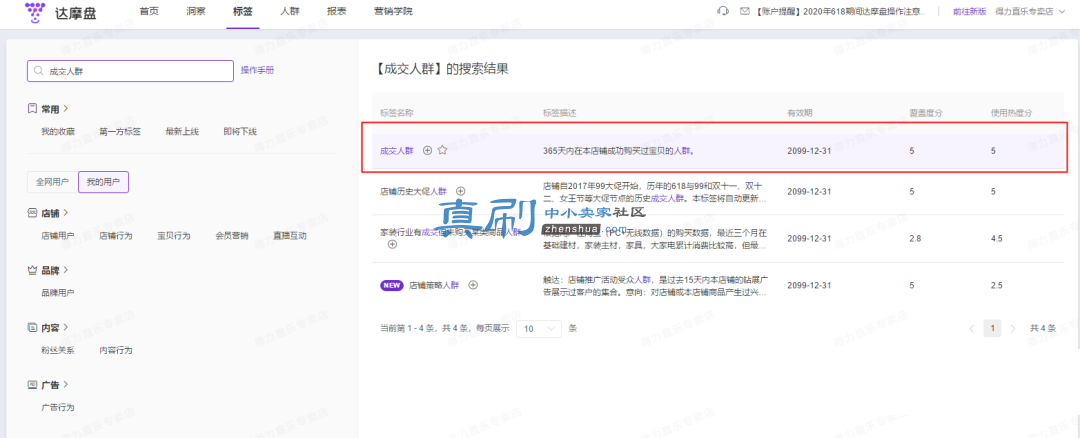Select 宝贝行为 subcategory
Screen dimensions: 1080x438
(174, 236)
